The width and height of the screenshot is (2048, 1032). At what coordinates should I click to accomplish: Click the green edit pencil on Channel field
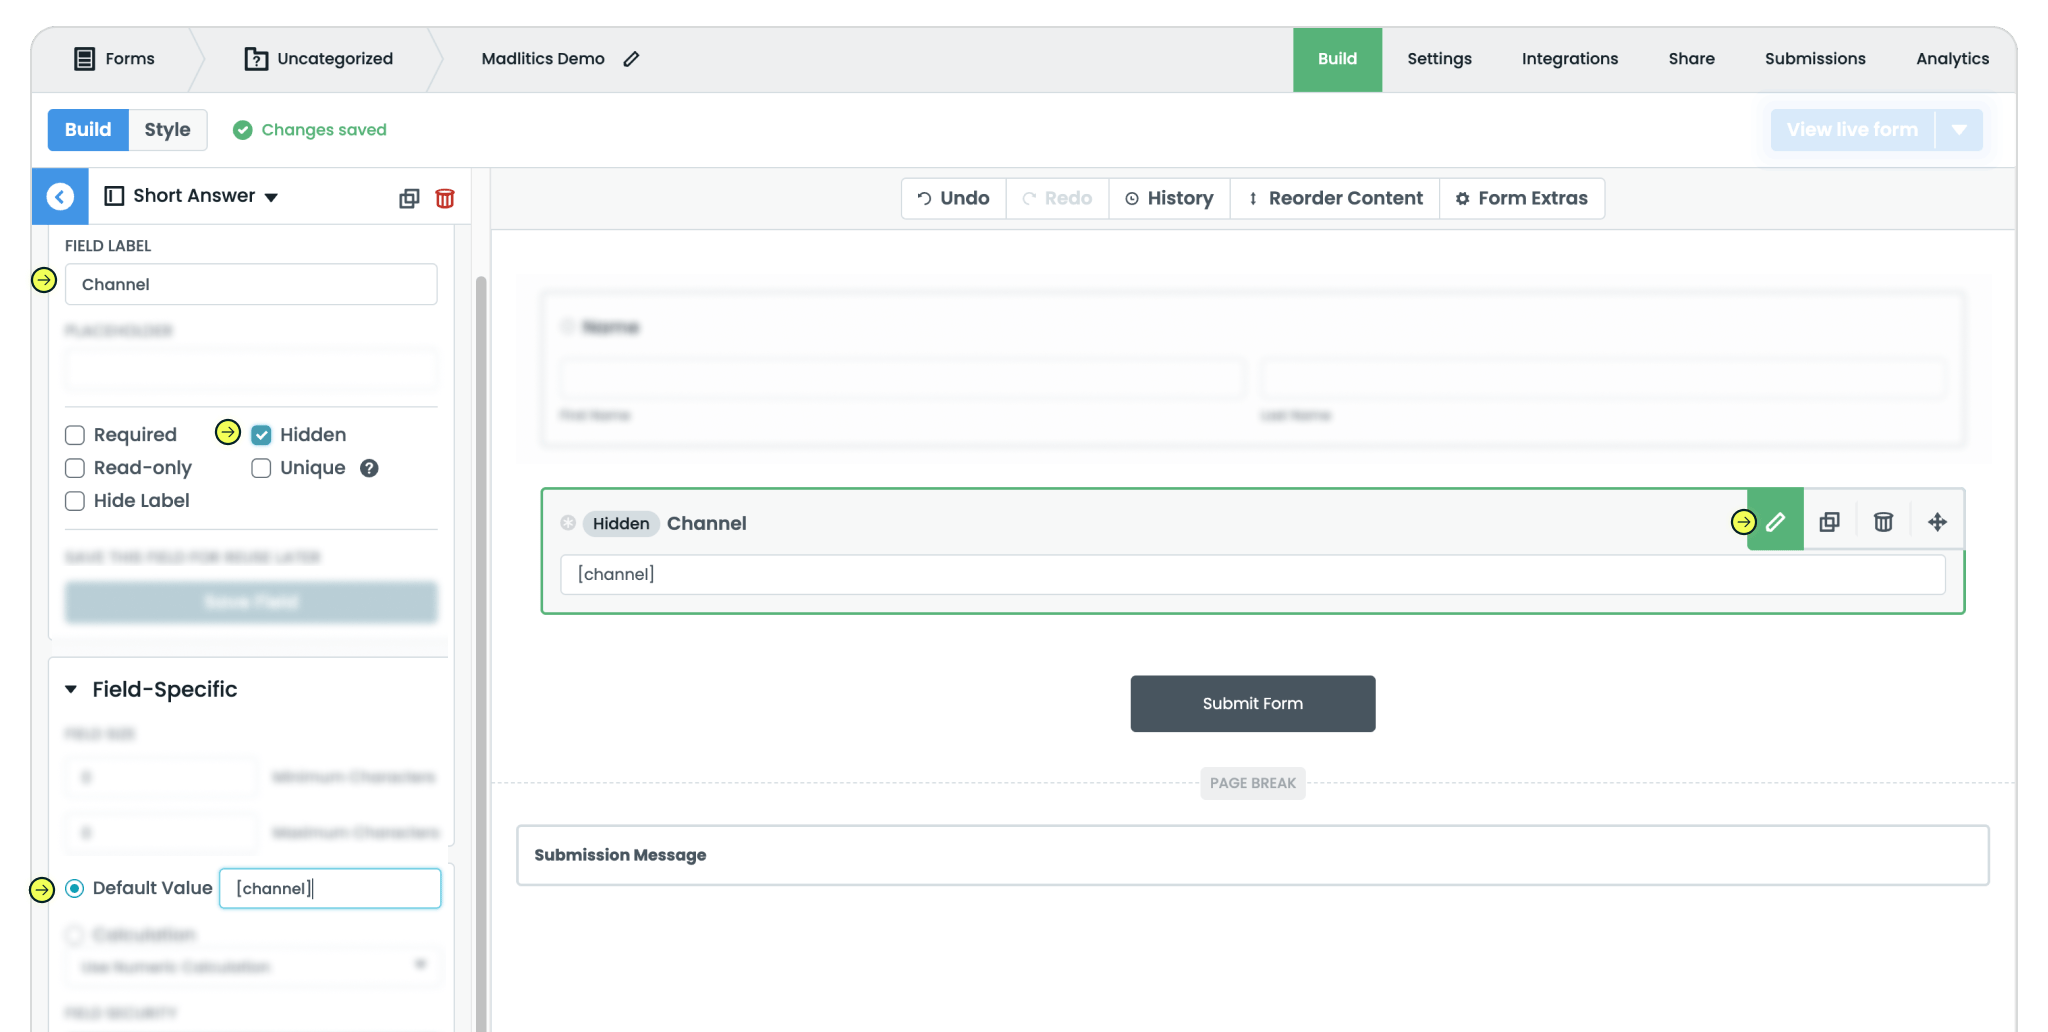coord(1775,521)
